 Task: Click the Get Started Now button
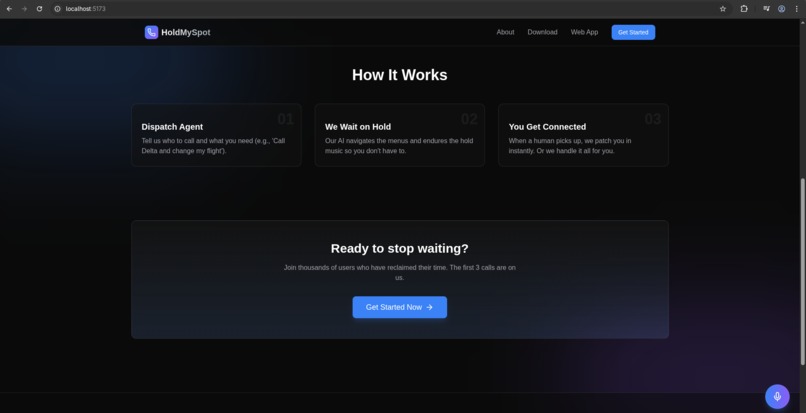click(399, 307)
